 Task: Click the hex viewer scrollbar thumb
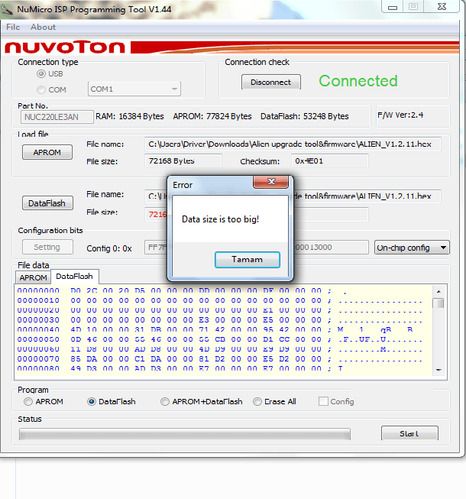point(439,303)
